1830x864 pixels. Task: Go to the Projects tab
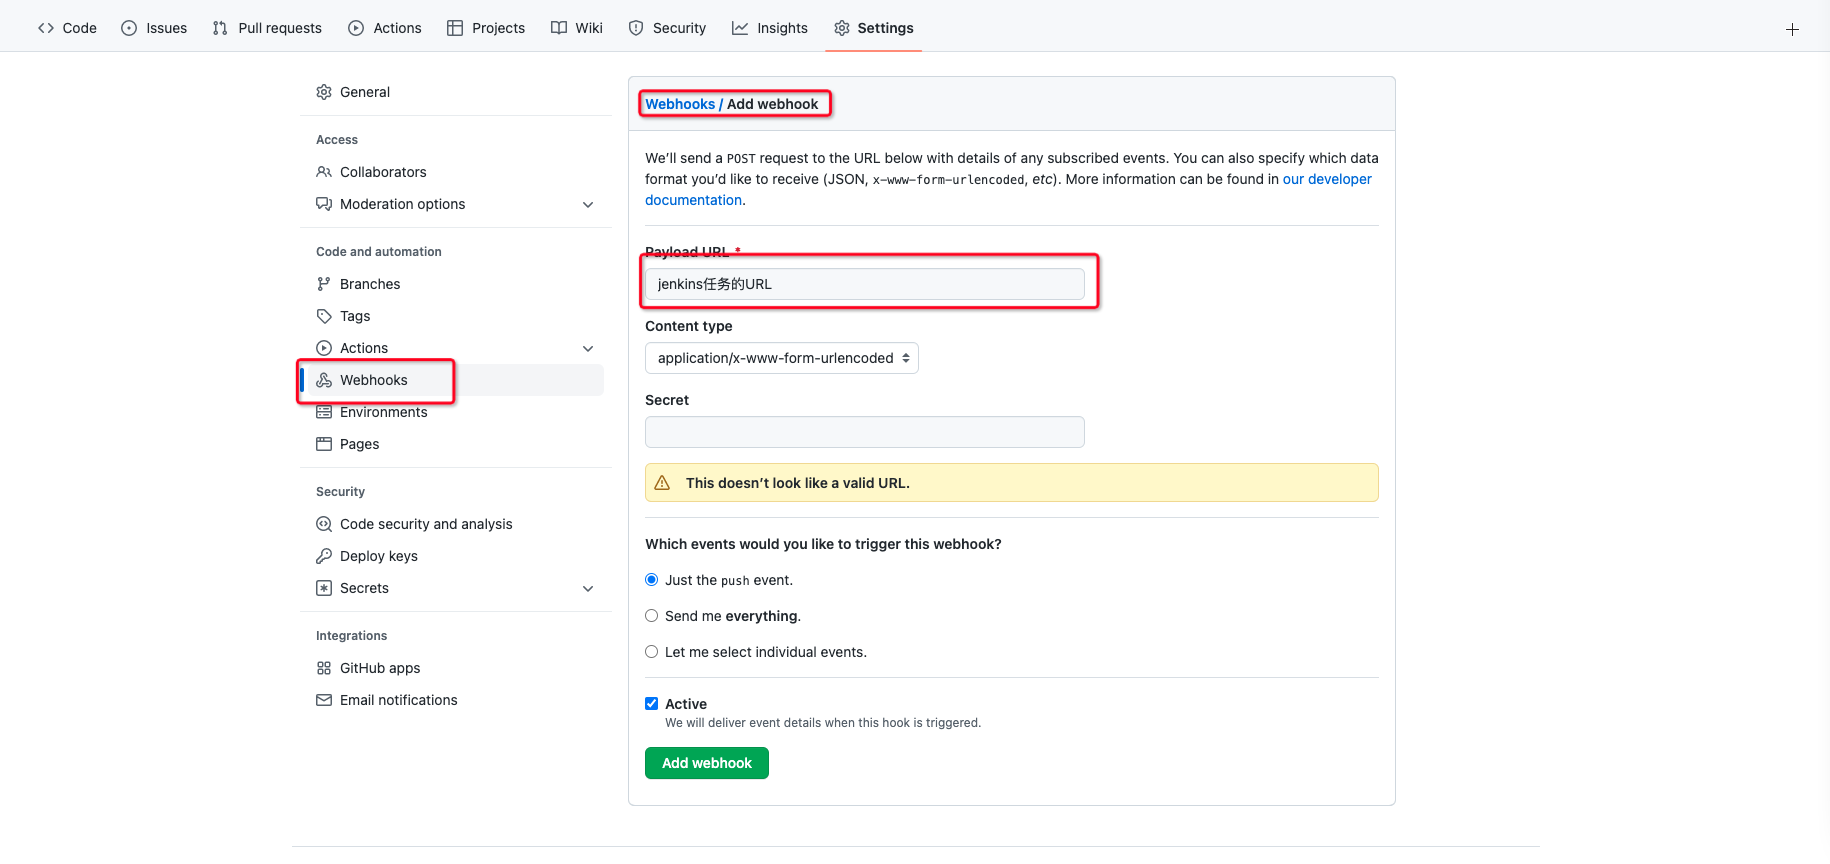click(x=486, y=28)
